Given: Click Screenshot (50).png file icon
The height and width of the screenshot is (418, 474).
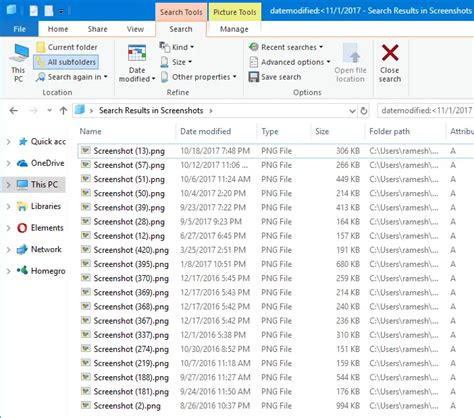Looking at the screenshot, I should [x=86, y=193].
